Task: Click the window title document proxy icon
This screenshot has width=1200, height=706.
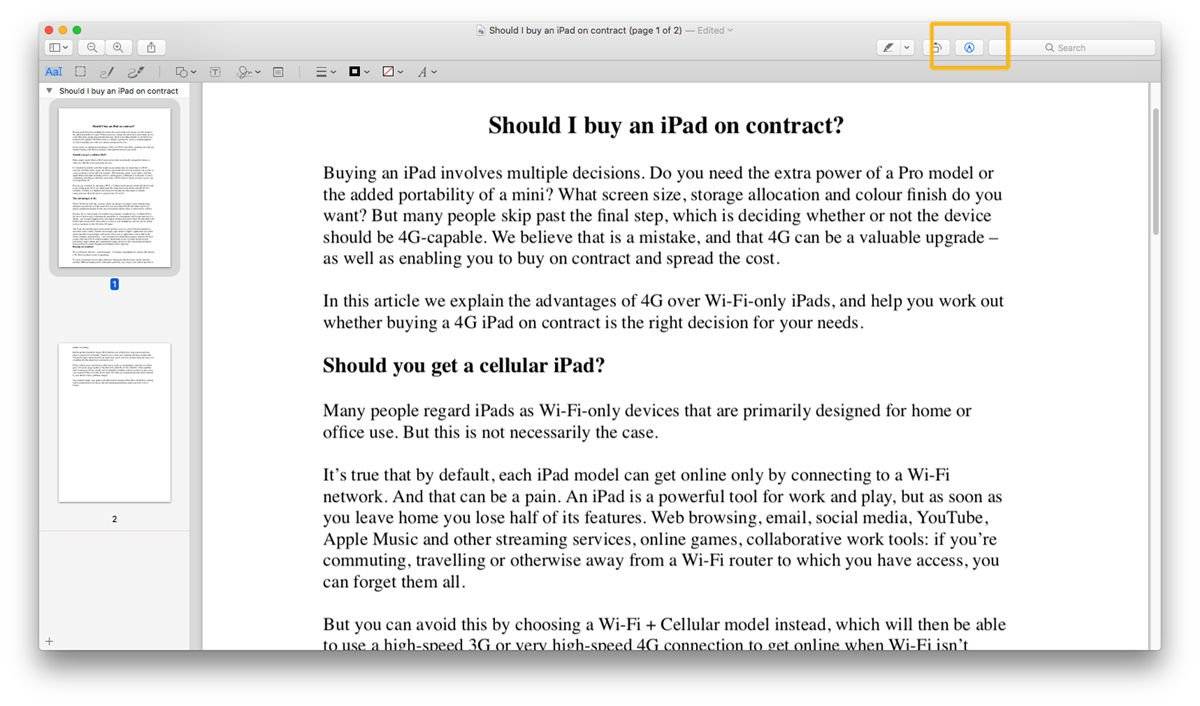Action: (x=481, y=30)
